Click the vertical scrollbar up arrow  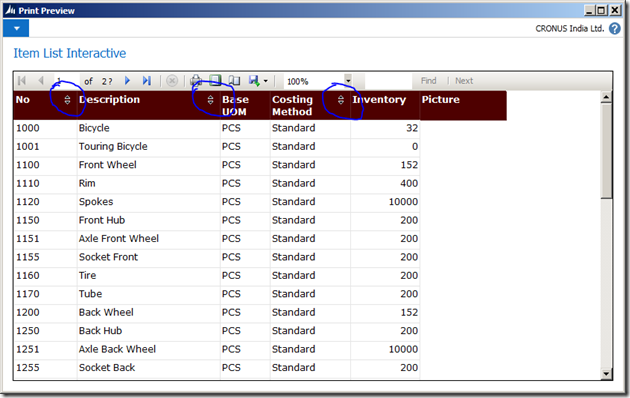click(606, 97)
